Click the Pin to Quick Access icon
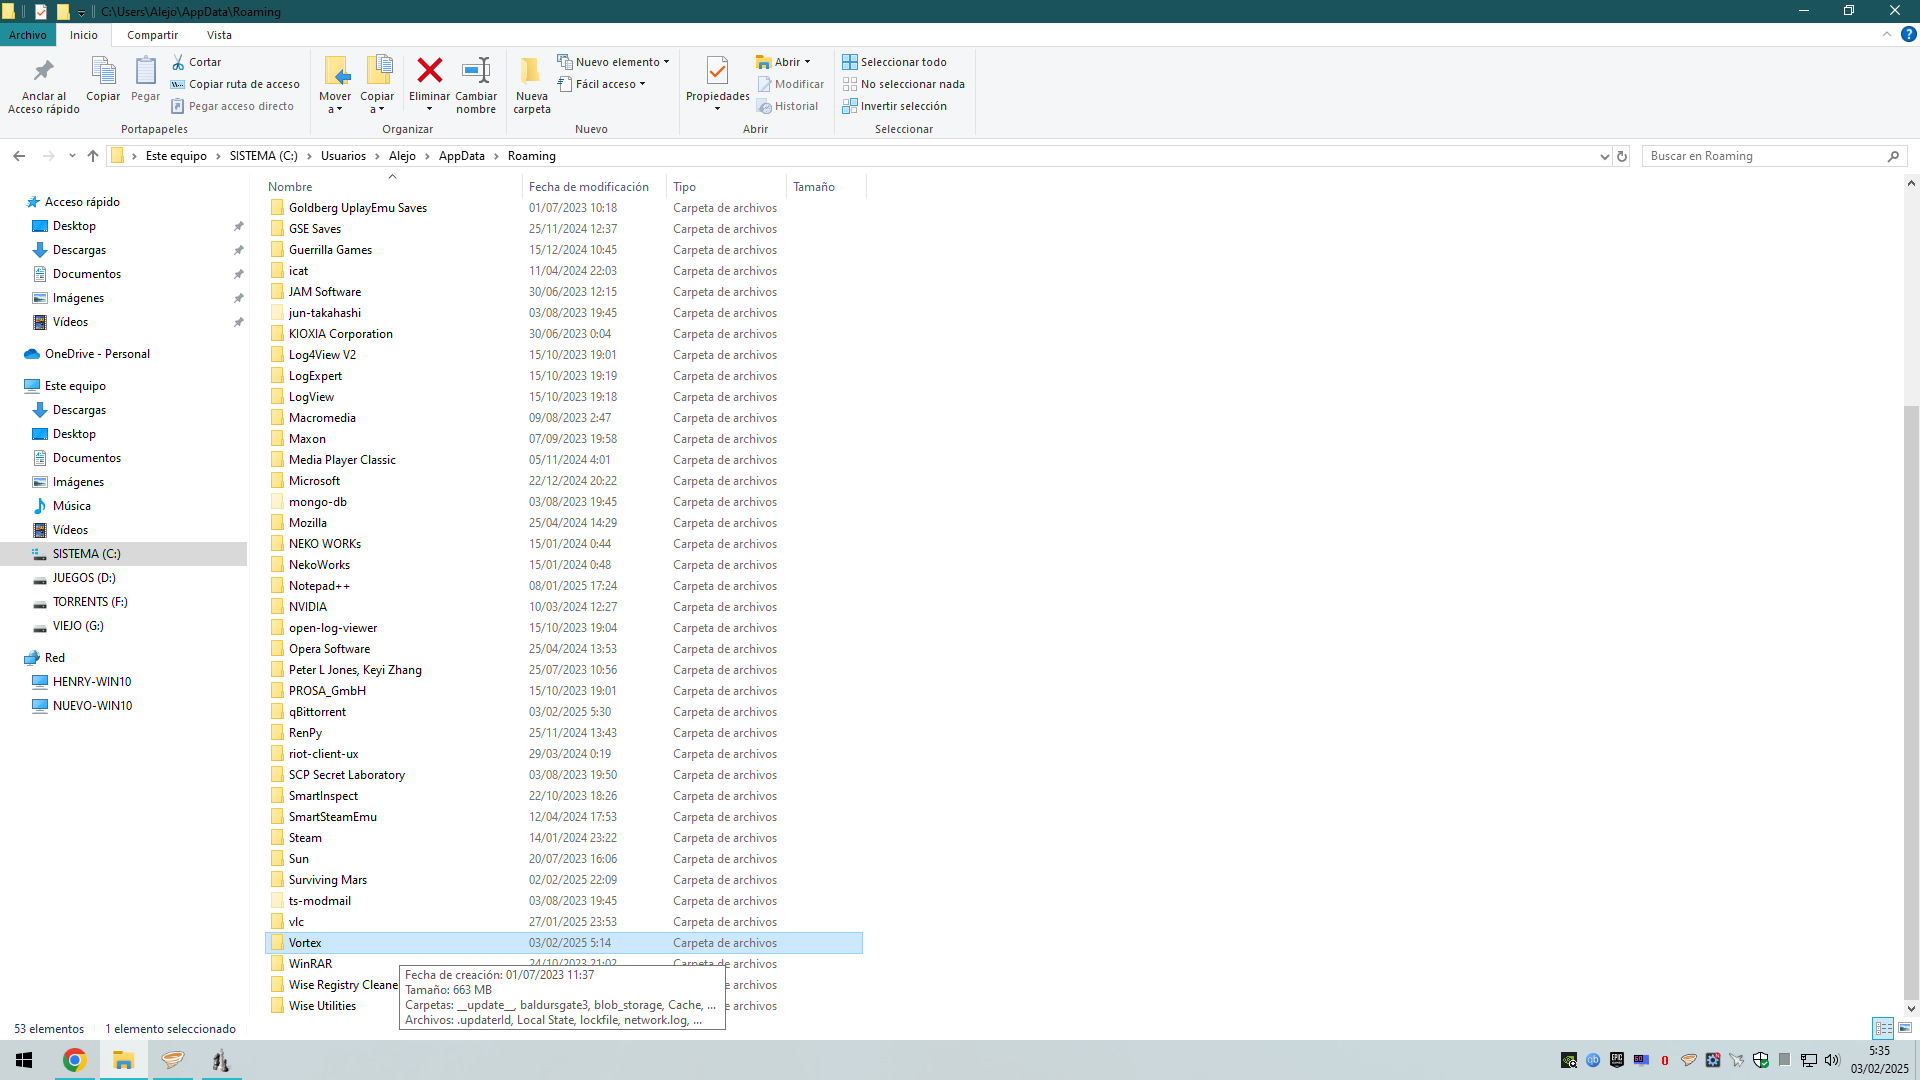The height and width of the screenshot is (1080, 1920). [43, 71]
